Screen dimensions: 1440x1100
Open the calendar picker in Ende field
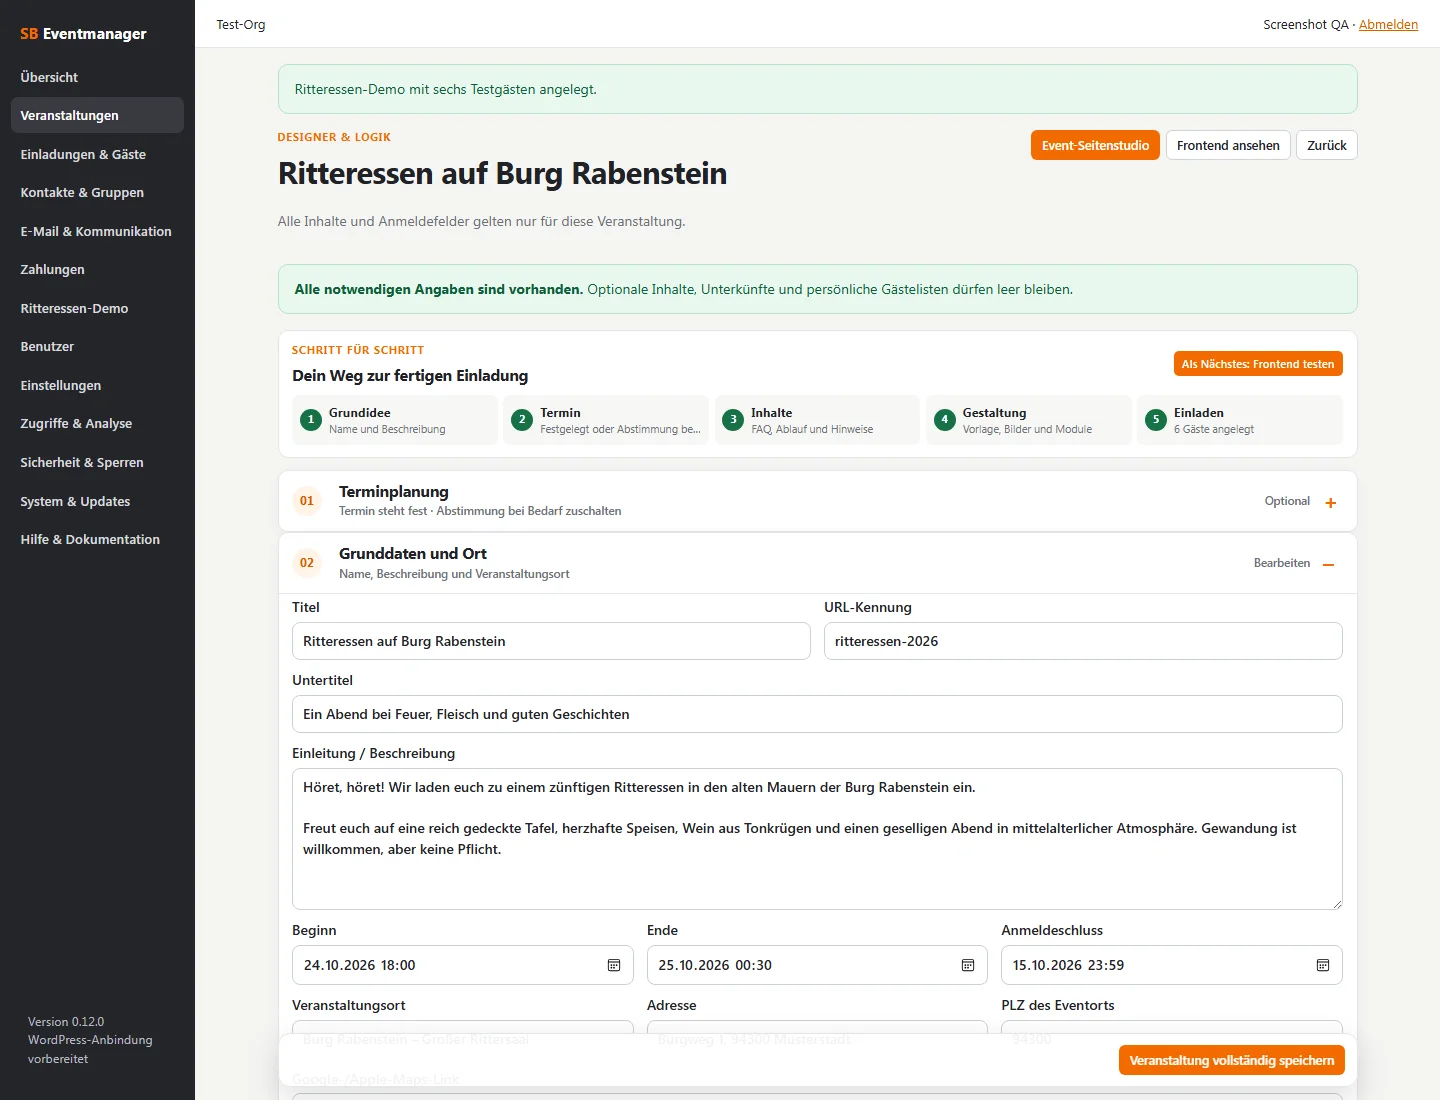(968, 965)
